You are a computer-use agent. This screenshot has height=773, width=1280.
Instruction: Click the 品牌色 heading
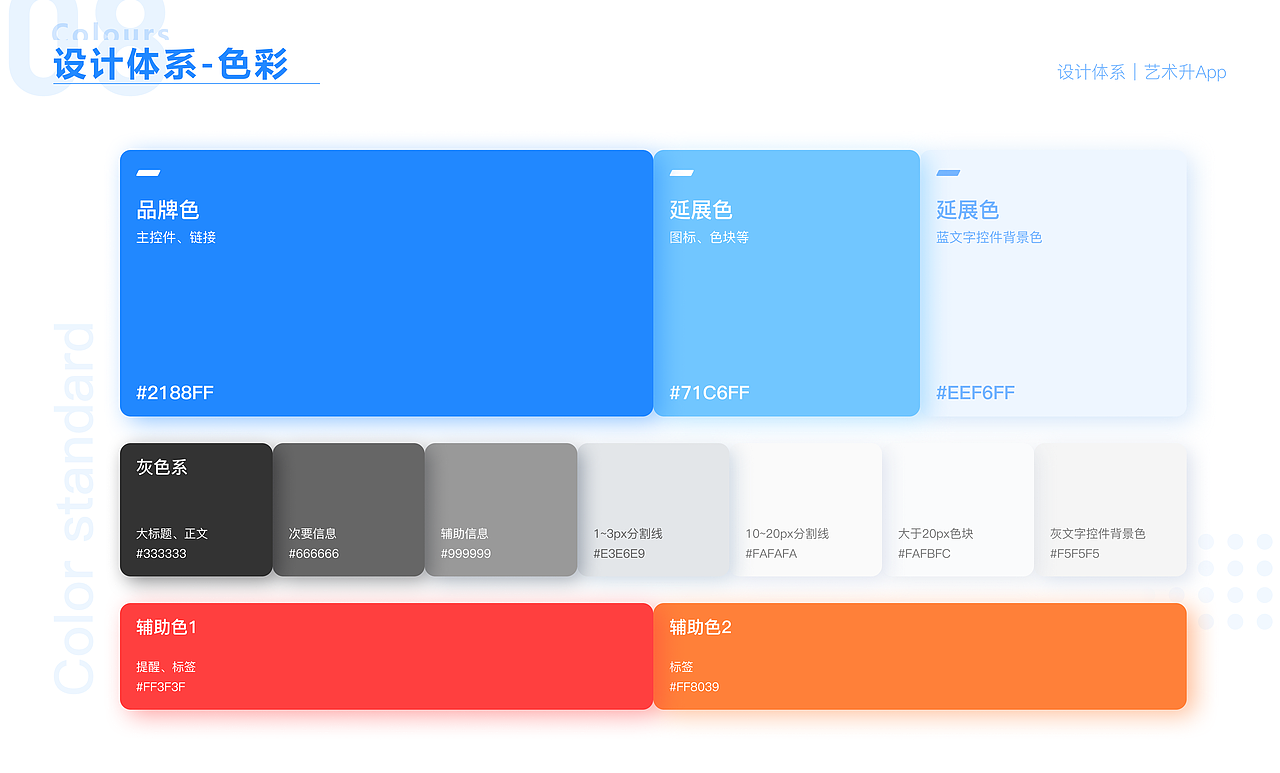(x=168, y=210)
